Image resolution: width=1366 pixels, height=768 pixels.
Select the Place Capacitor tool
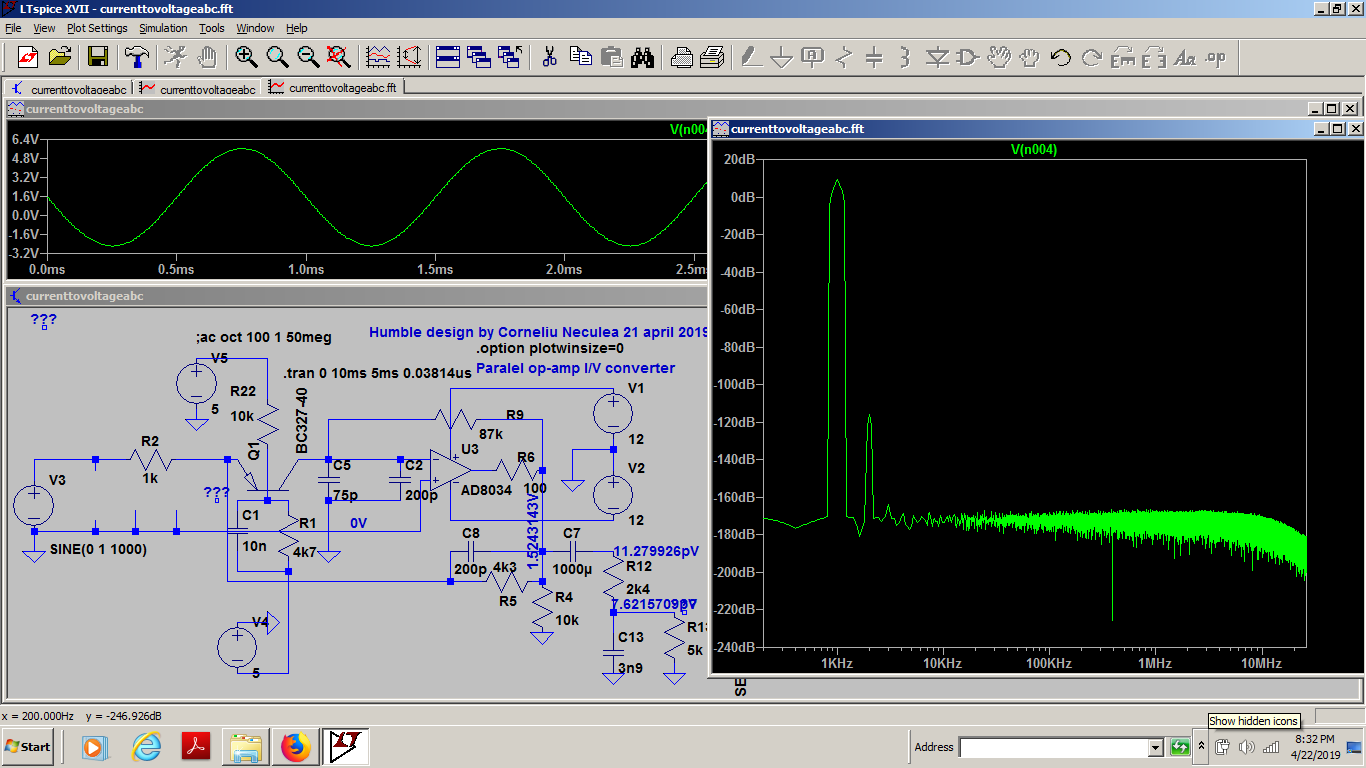click(x=875, y=56)
